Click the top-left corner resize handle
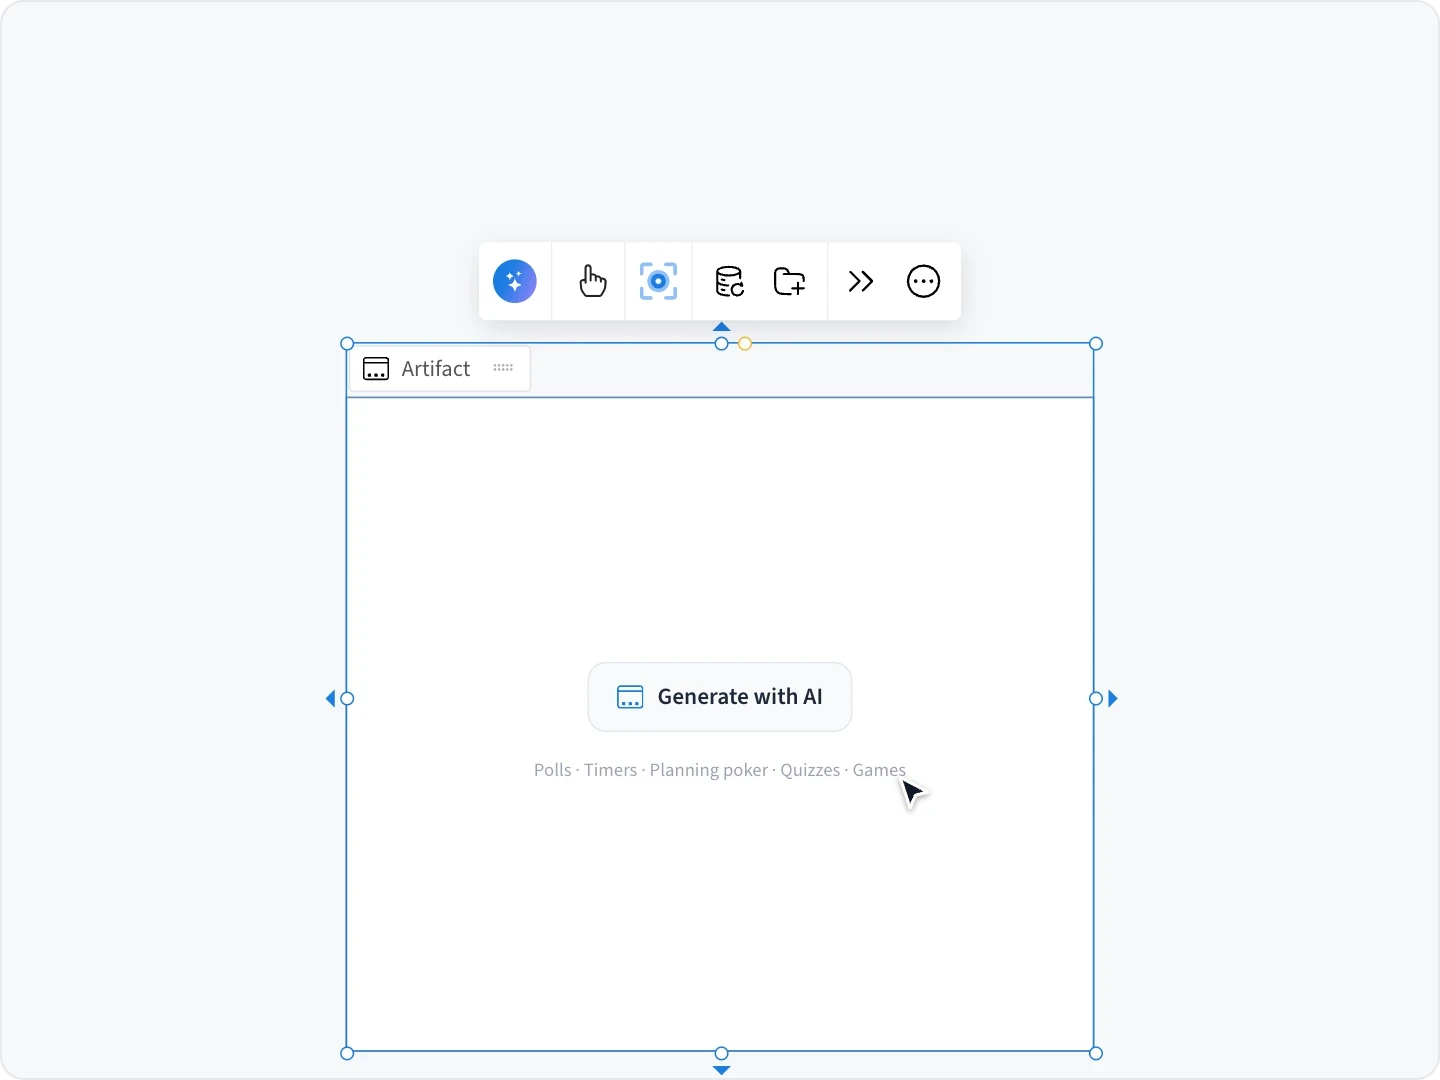The width and height of the screenshot is (1440, 1080). [x=348, y=344]
